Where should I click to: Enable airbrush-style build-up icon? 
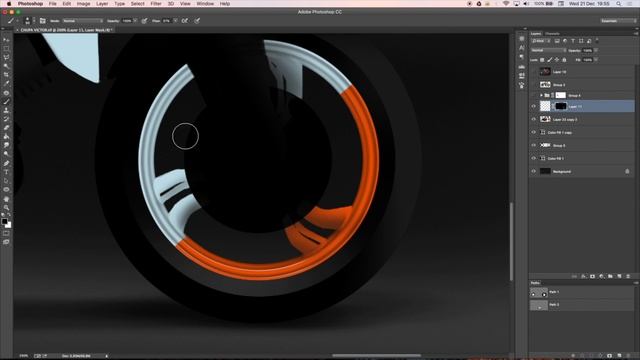pos(185,20)
